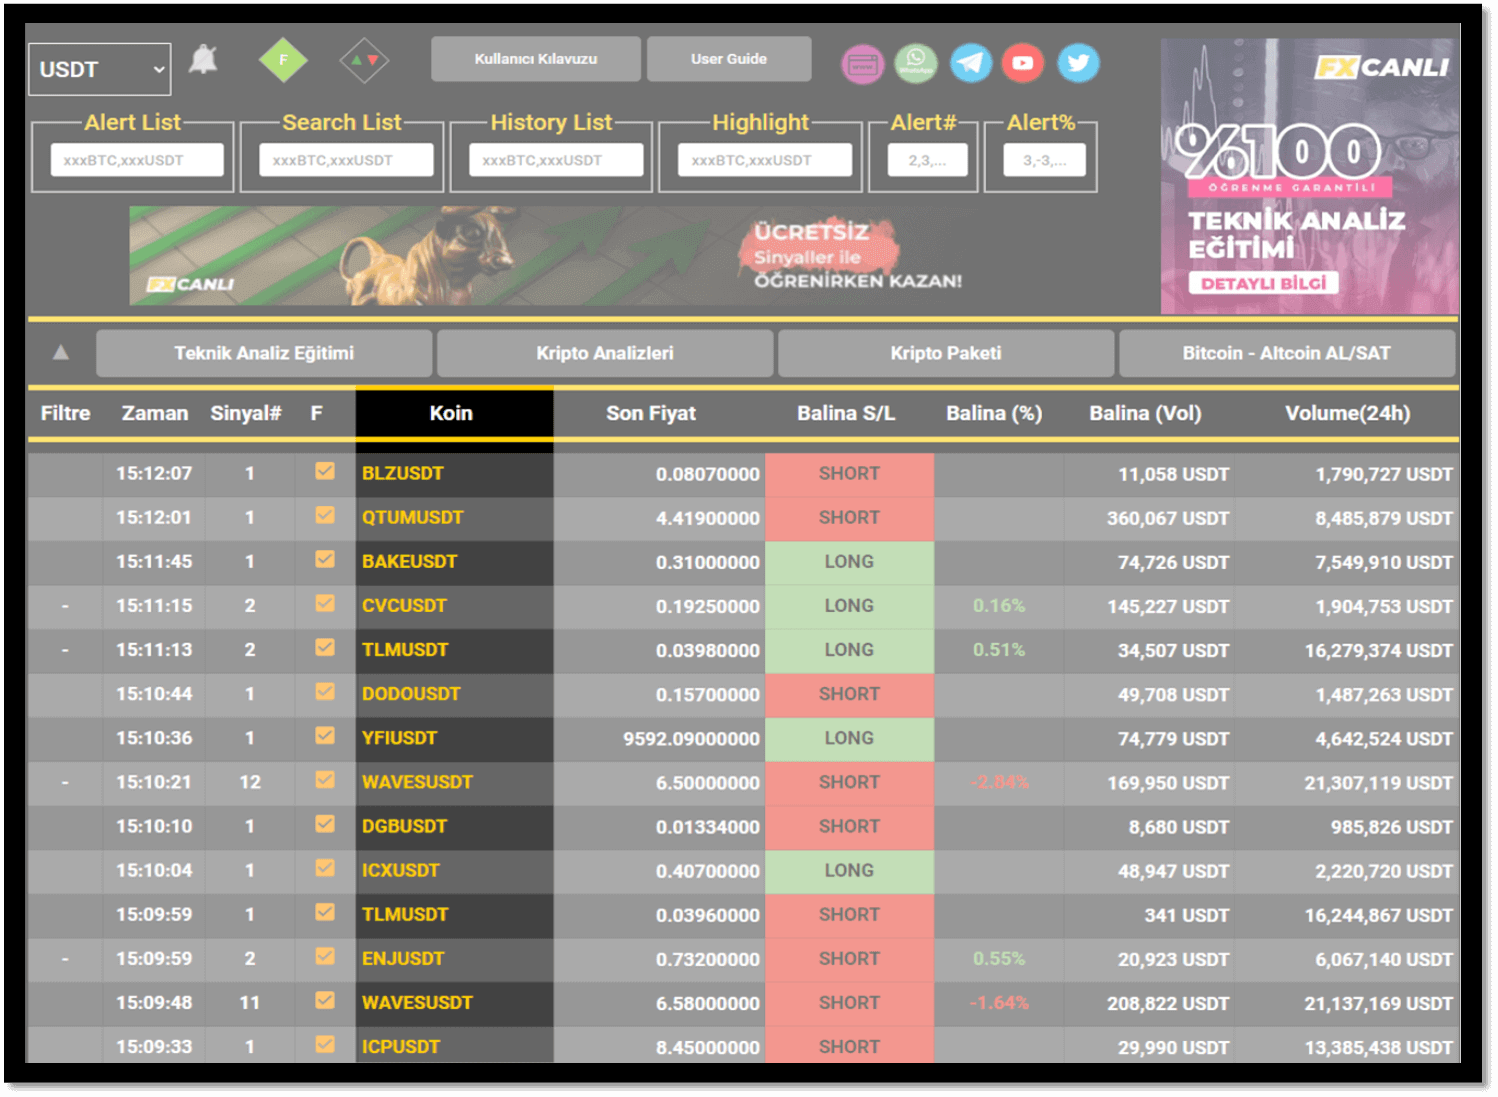Viewport: 1498px width, 1097px height.
Task: Open the Kripto Paketi tab
Action: coord(946,353)
